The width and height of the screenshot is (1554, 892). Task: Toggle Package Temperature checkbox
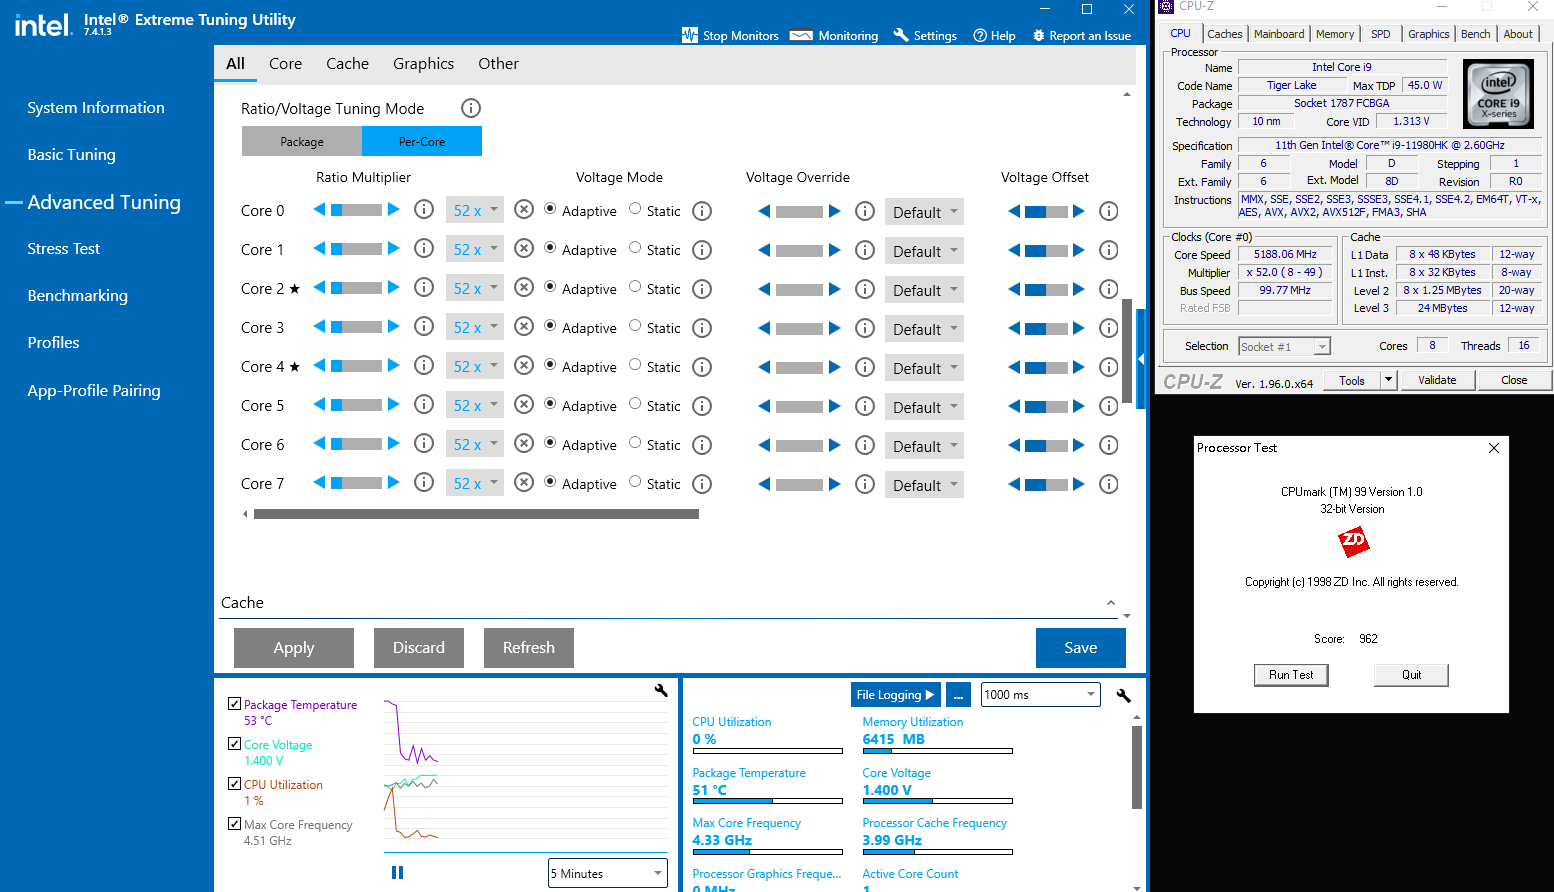pyautogui.click(x=234, y=704)
